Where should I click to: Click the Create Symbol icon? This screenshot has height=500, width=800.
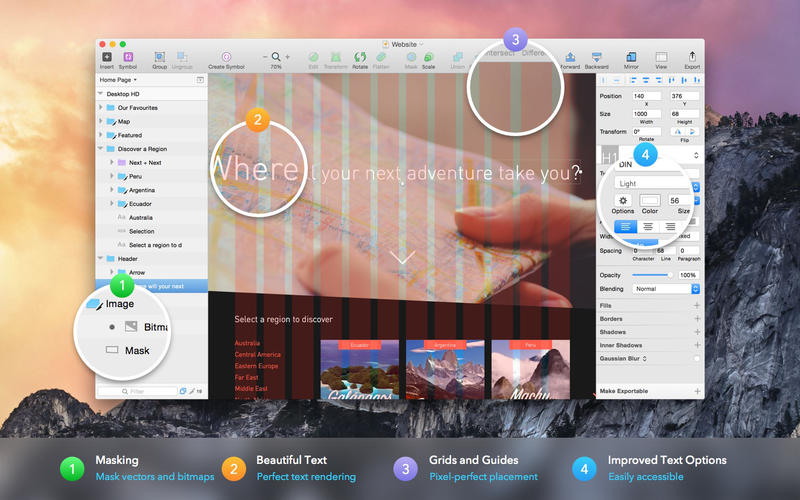pyautogui.click(x=226, y=57)
